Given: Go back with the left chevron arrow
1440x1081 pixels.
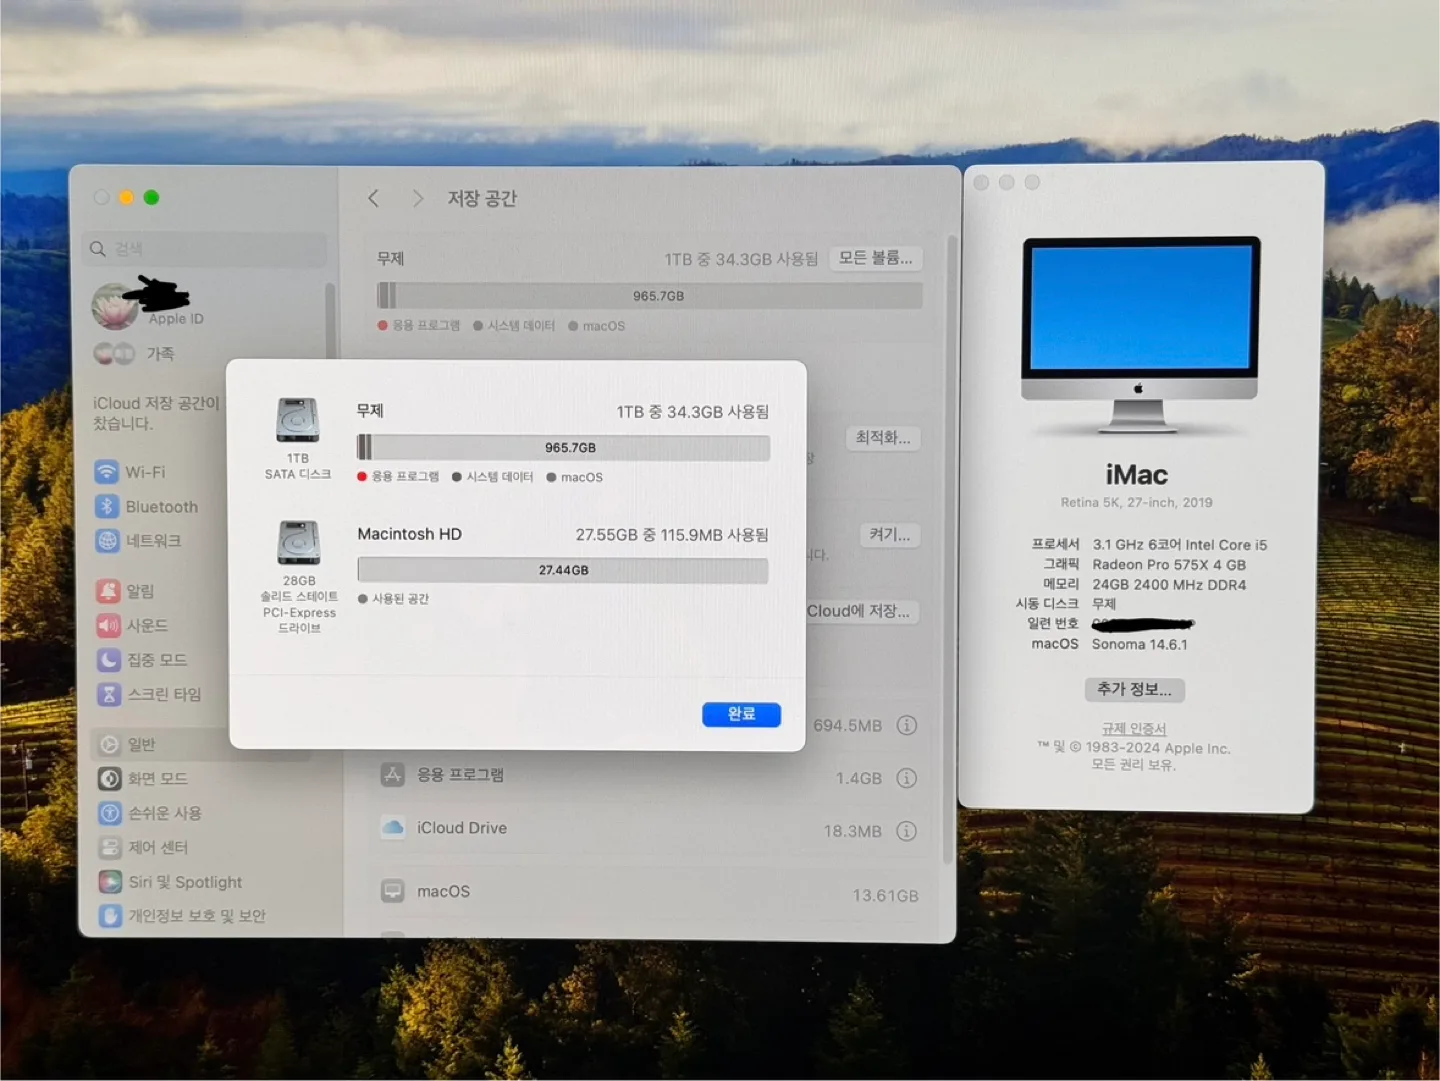Looking at the screenshot, I should pos(373,198).
